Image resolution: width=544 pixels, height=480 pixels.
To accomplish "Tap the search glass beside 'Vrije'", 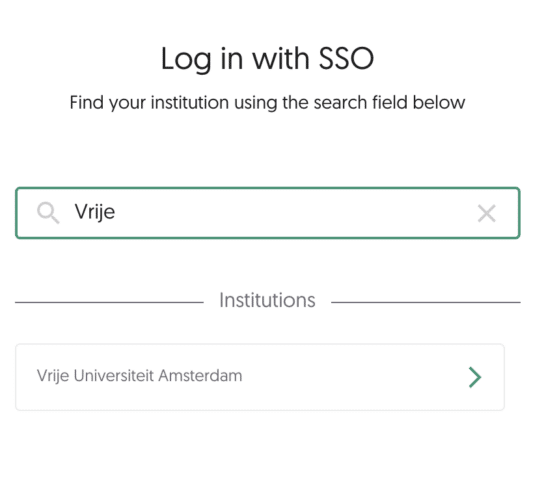I will coord(48,213).
